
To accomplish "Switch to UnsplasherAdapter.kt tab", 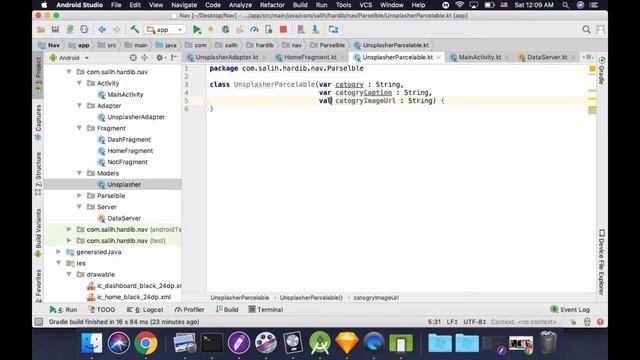I will (227, 57).
